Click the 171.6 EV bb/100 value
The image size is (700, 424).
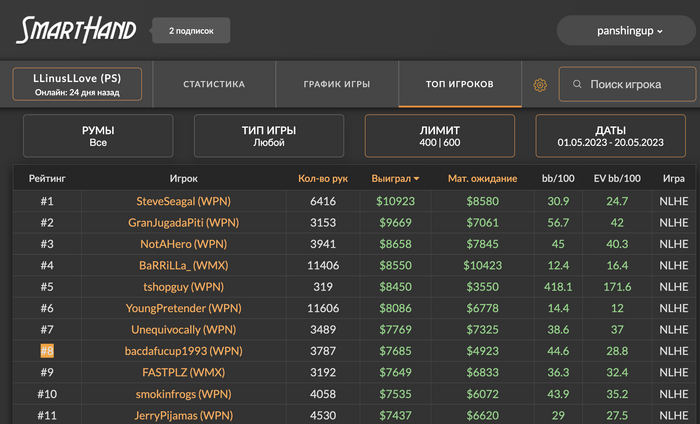click(617, 287)
